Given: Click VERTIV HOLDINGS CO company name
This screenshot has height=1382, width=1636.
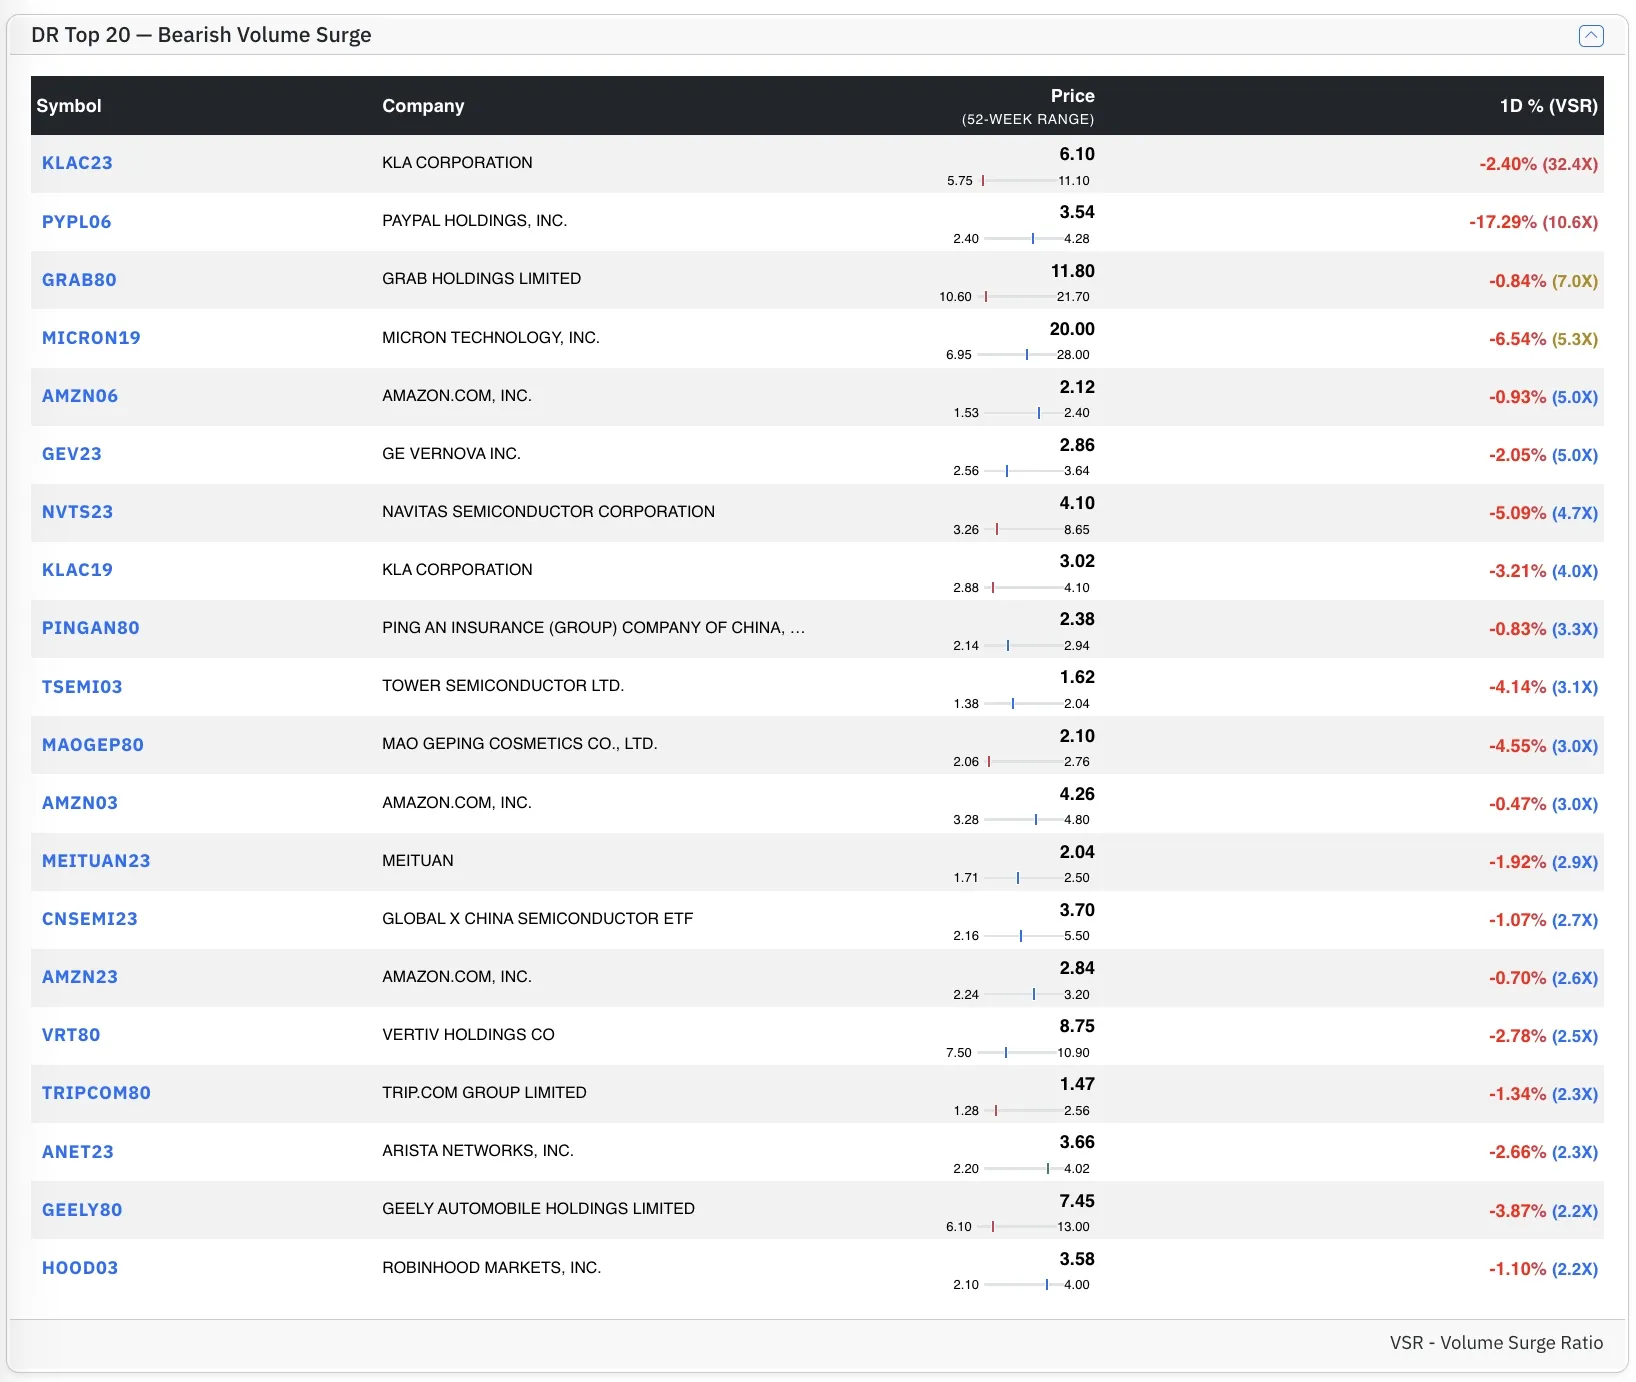Looking at the screenshot, I should pyautogui.click(x=468, y=1035).
